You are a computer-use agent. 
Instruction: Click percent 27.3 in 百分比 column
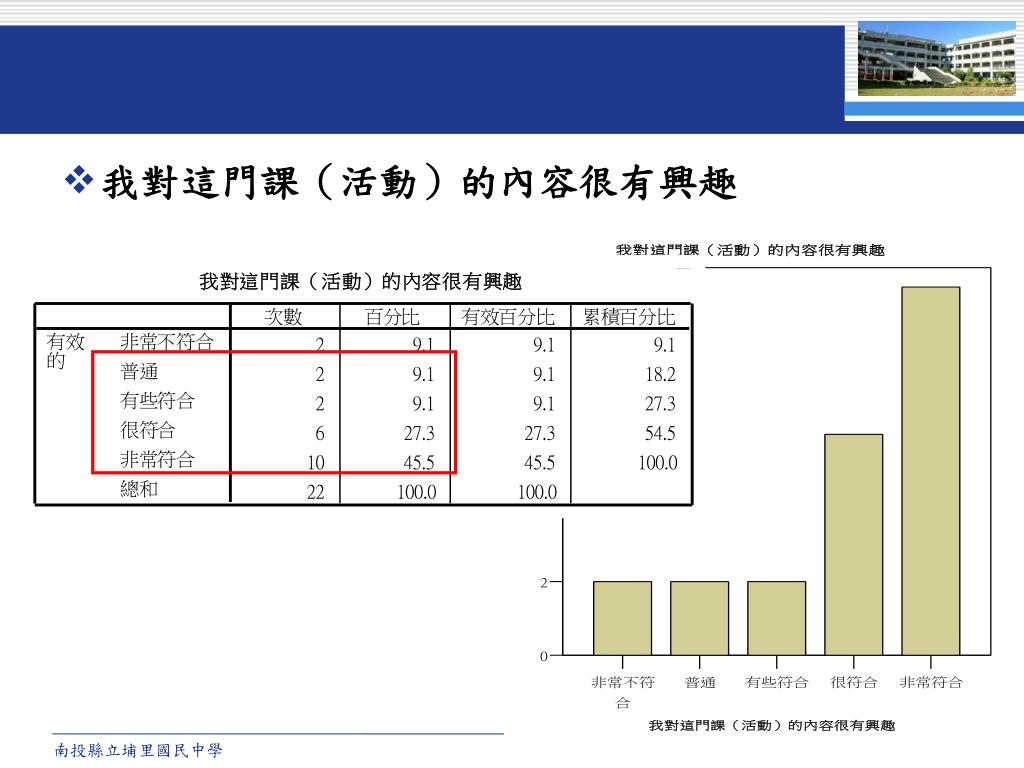pos(419,434)
